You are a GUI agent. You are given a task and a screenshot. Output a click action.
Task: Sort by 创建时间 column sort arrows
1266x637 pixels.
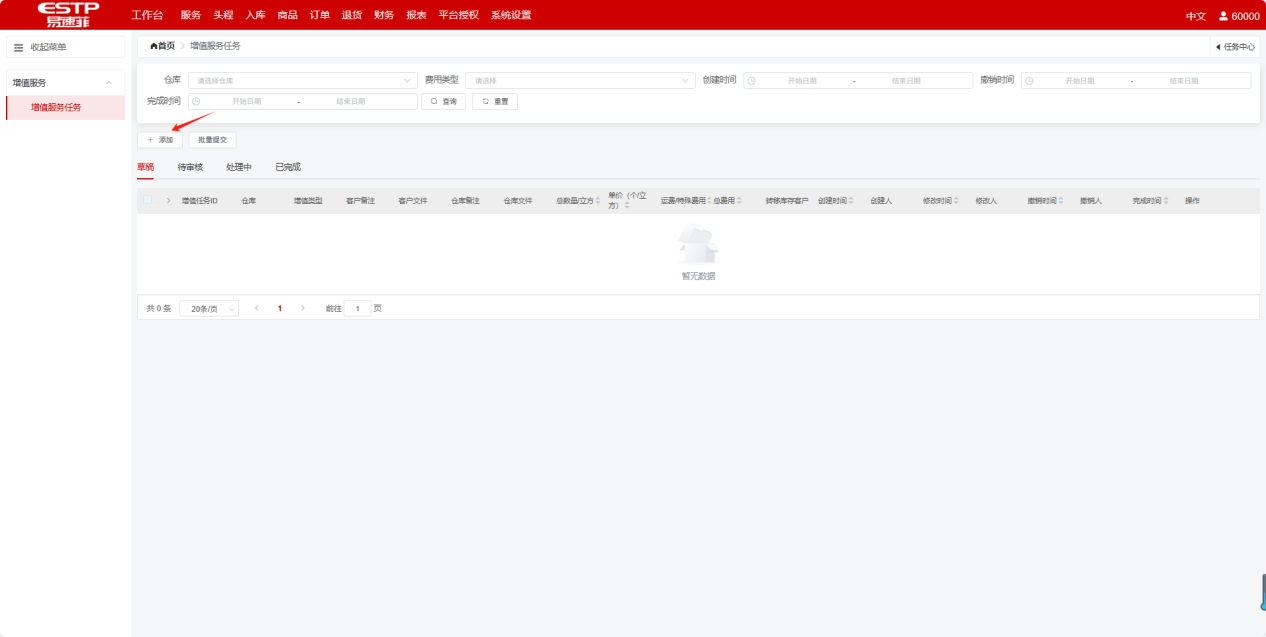point(851,201)
